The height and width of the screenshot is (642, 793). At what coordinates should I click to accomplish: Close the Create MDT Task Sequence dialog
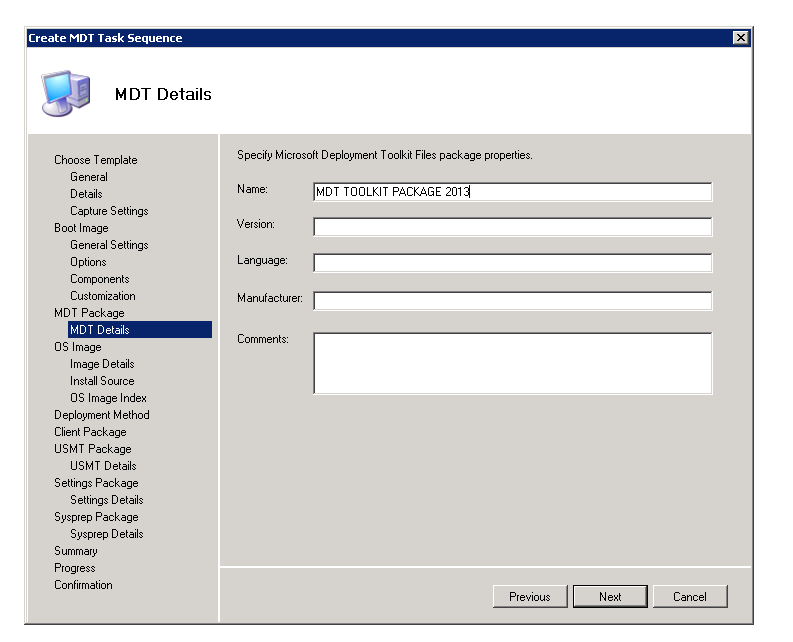(x=740, y=38)
